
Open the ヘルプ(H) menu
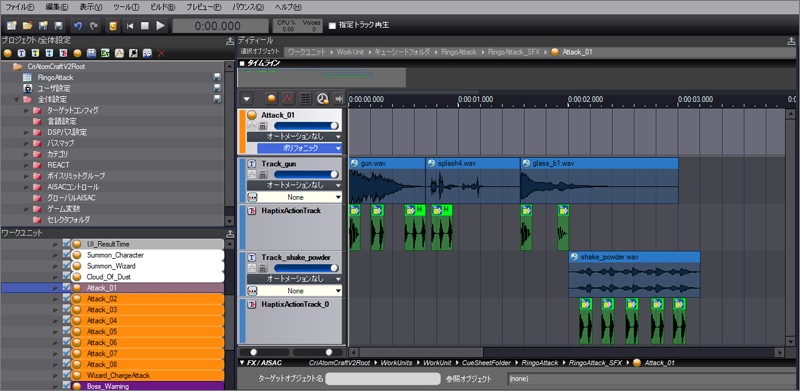tap(288, 7)
